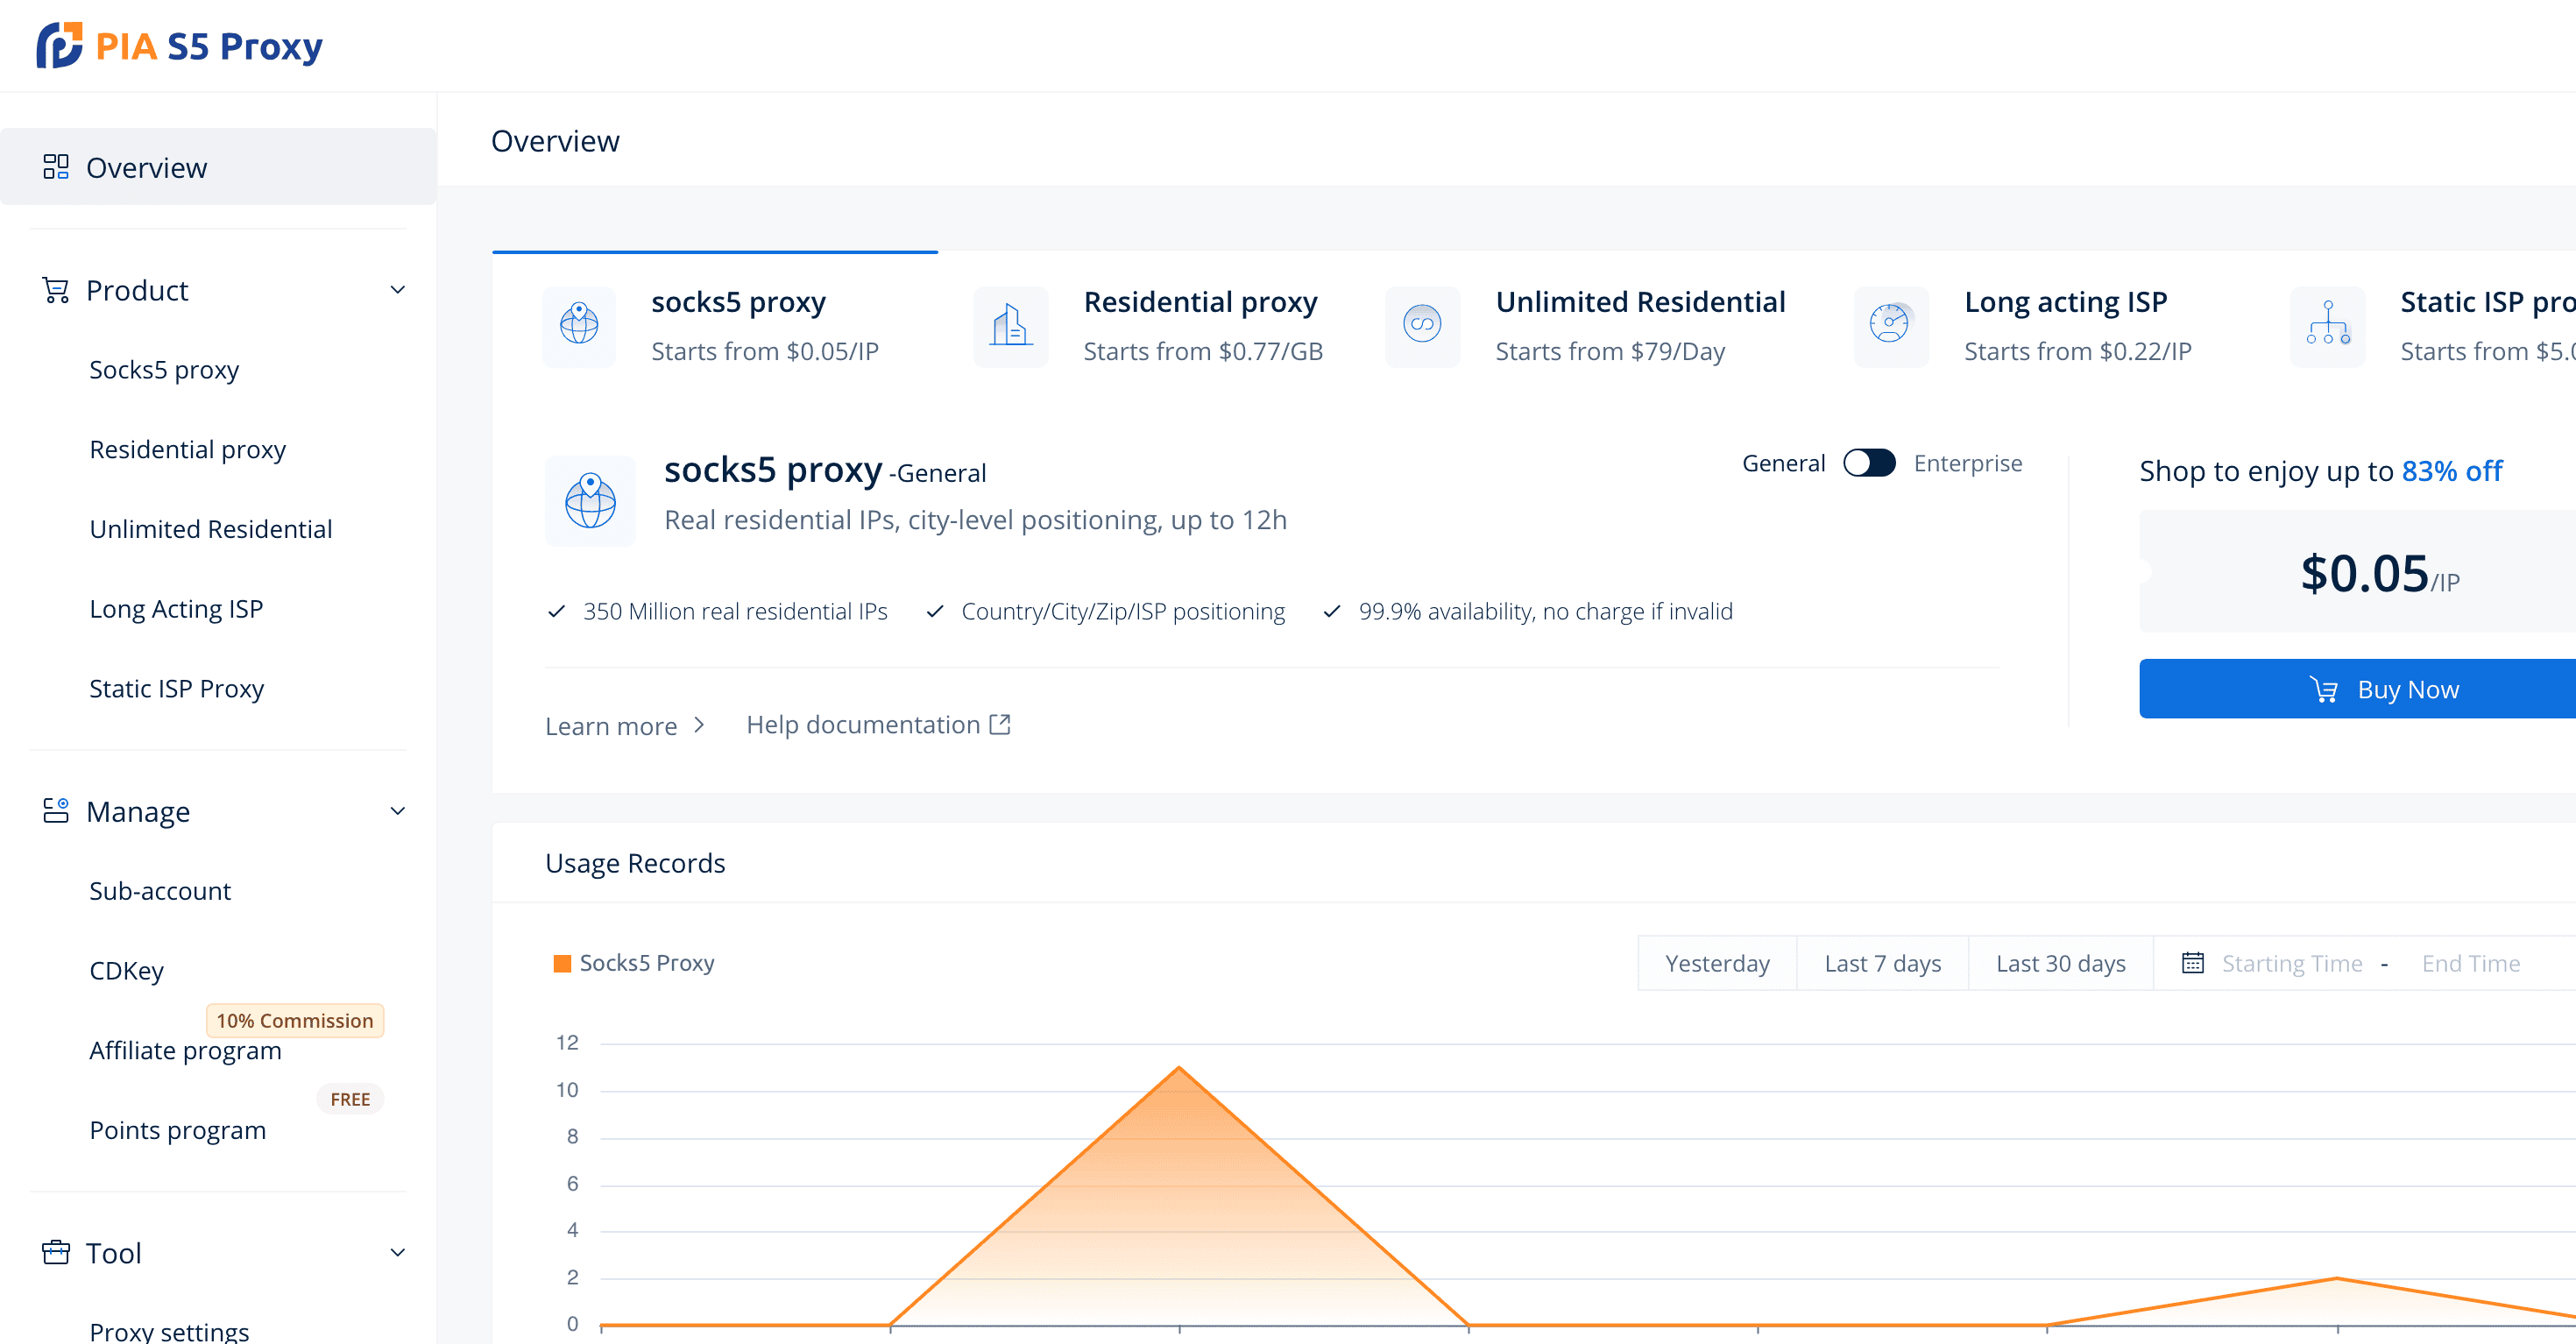This screenshot has height=1344, width=2576.
Task: Filter usage records by Last 30 days
Action: (x=2061, y=963)
